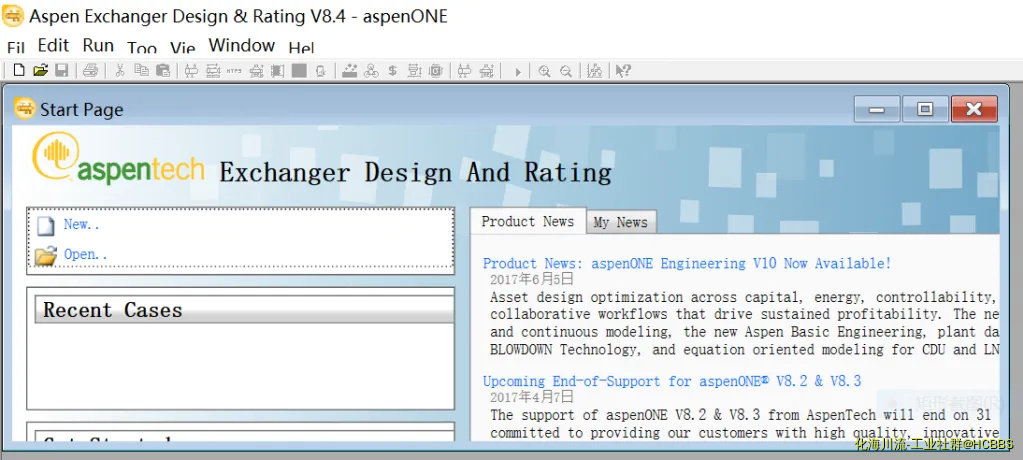Open aspenONE Engineering V10 news headline

pos(686,264)
